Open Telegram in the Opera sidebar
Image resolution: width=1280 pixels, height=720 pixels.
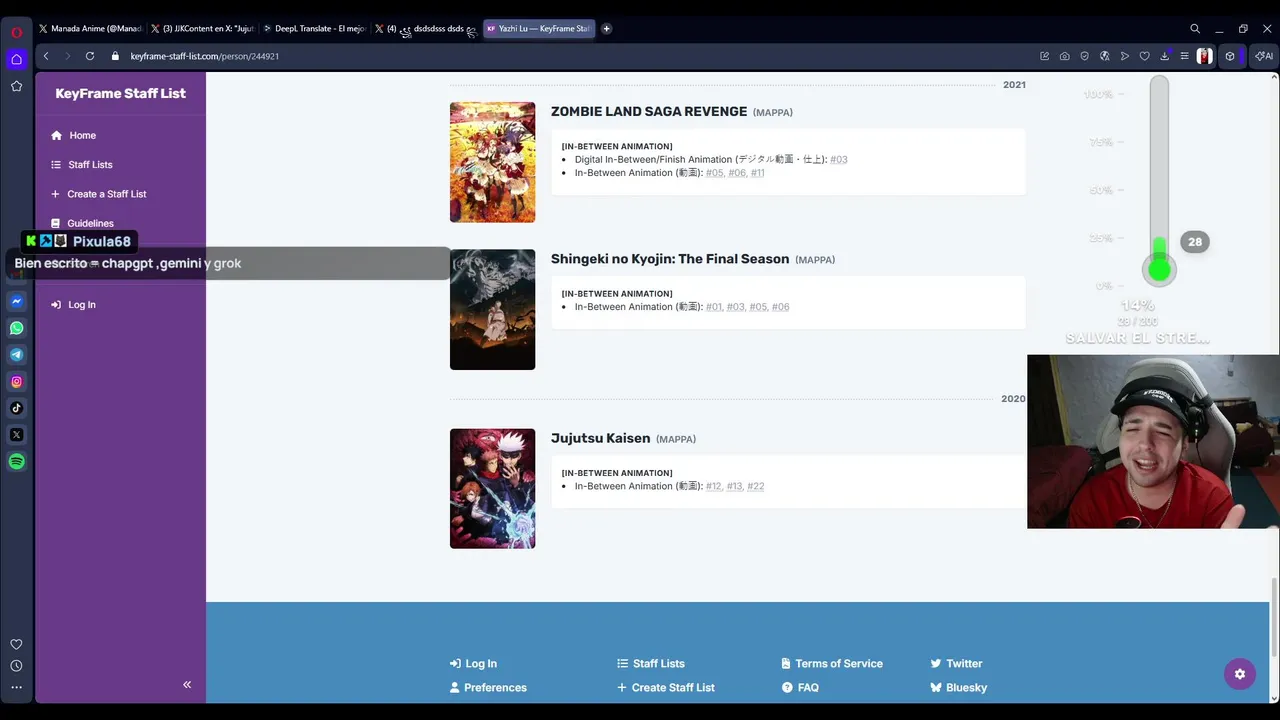coord(16,355)
